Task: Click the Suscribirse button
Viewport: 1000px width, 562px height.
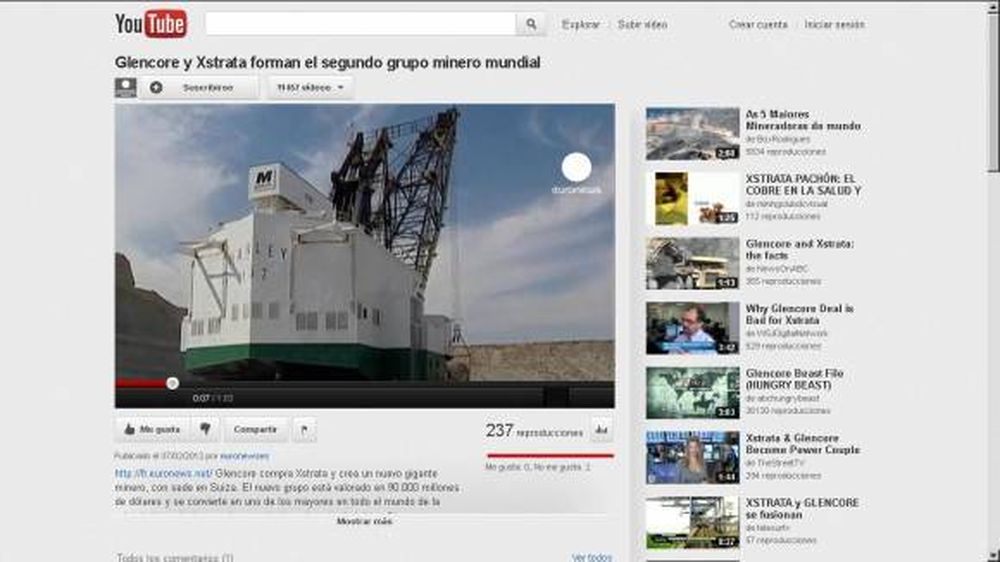Action: (199, 87)
